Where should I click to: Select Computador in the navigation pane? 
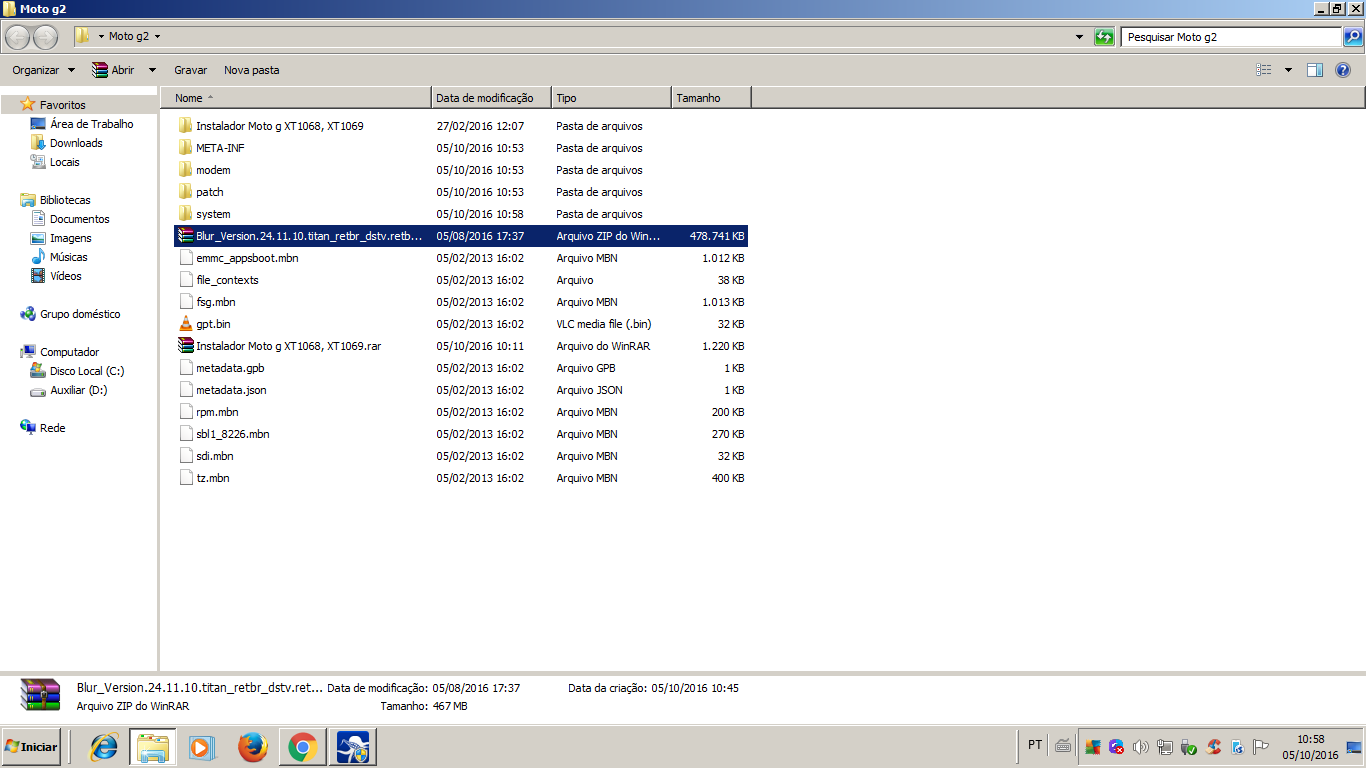coord(69,352)
